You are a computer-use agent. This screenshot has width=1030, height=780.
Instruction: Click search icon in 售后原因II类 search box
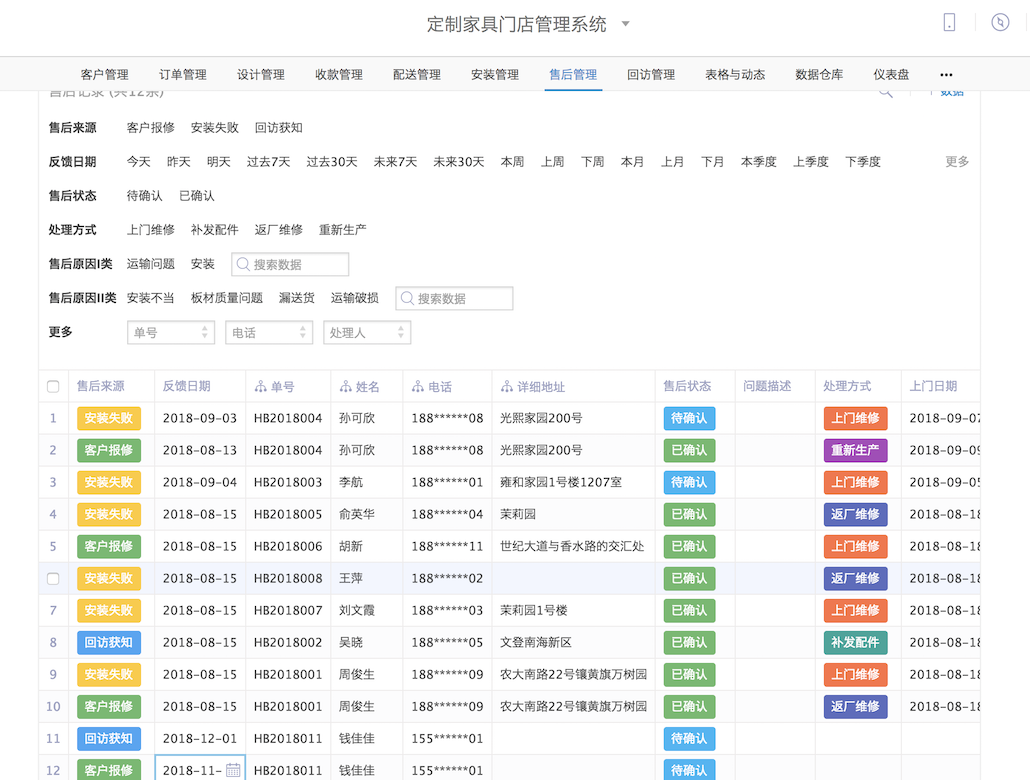(x=407, y=298)
